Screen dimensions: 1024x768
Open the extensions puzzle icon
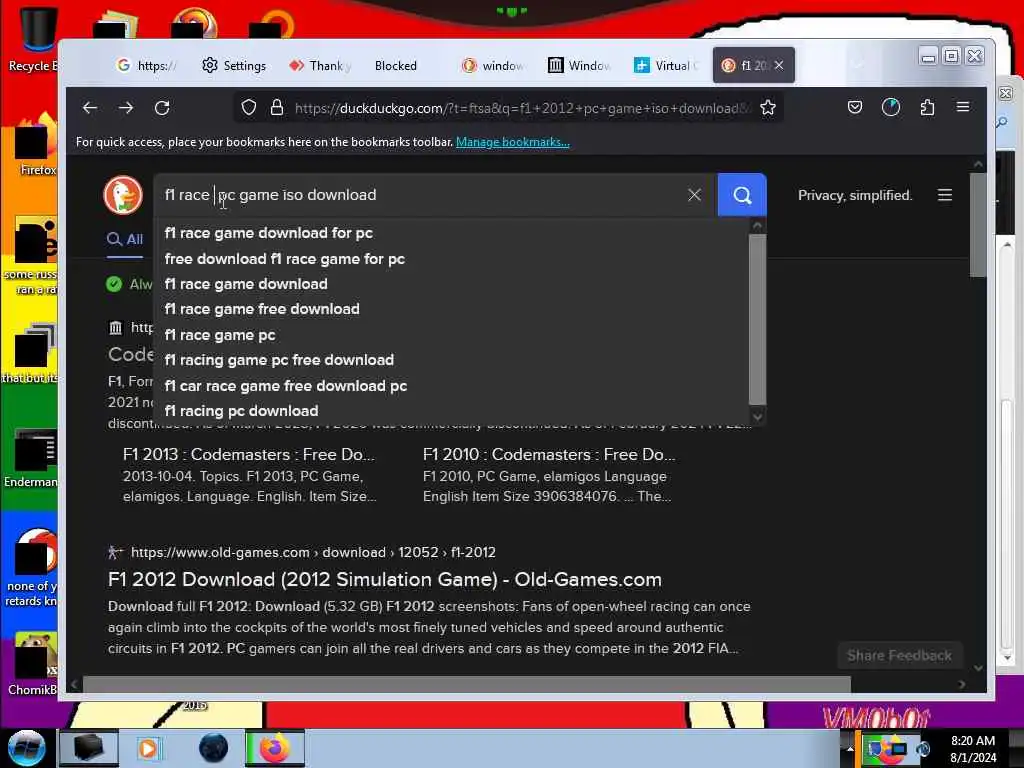pyautogui.click(x=927, y=107)
